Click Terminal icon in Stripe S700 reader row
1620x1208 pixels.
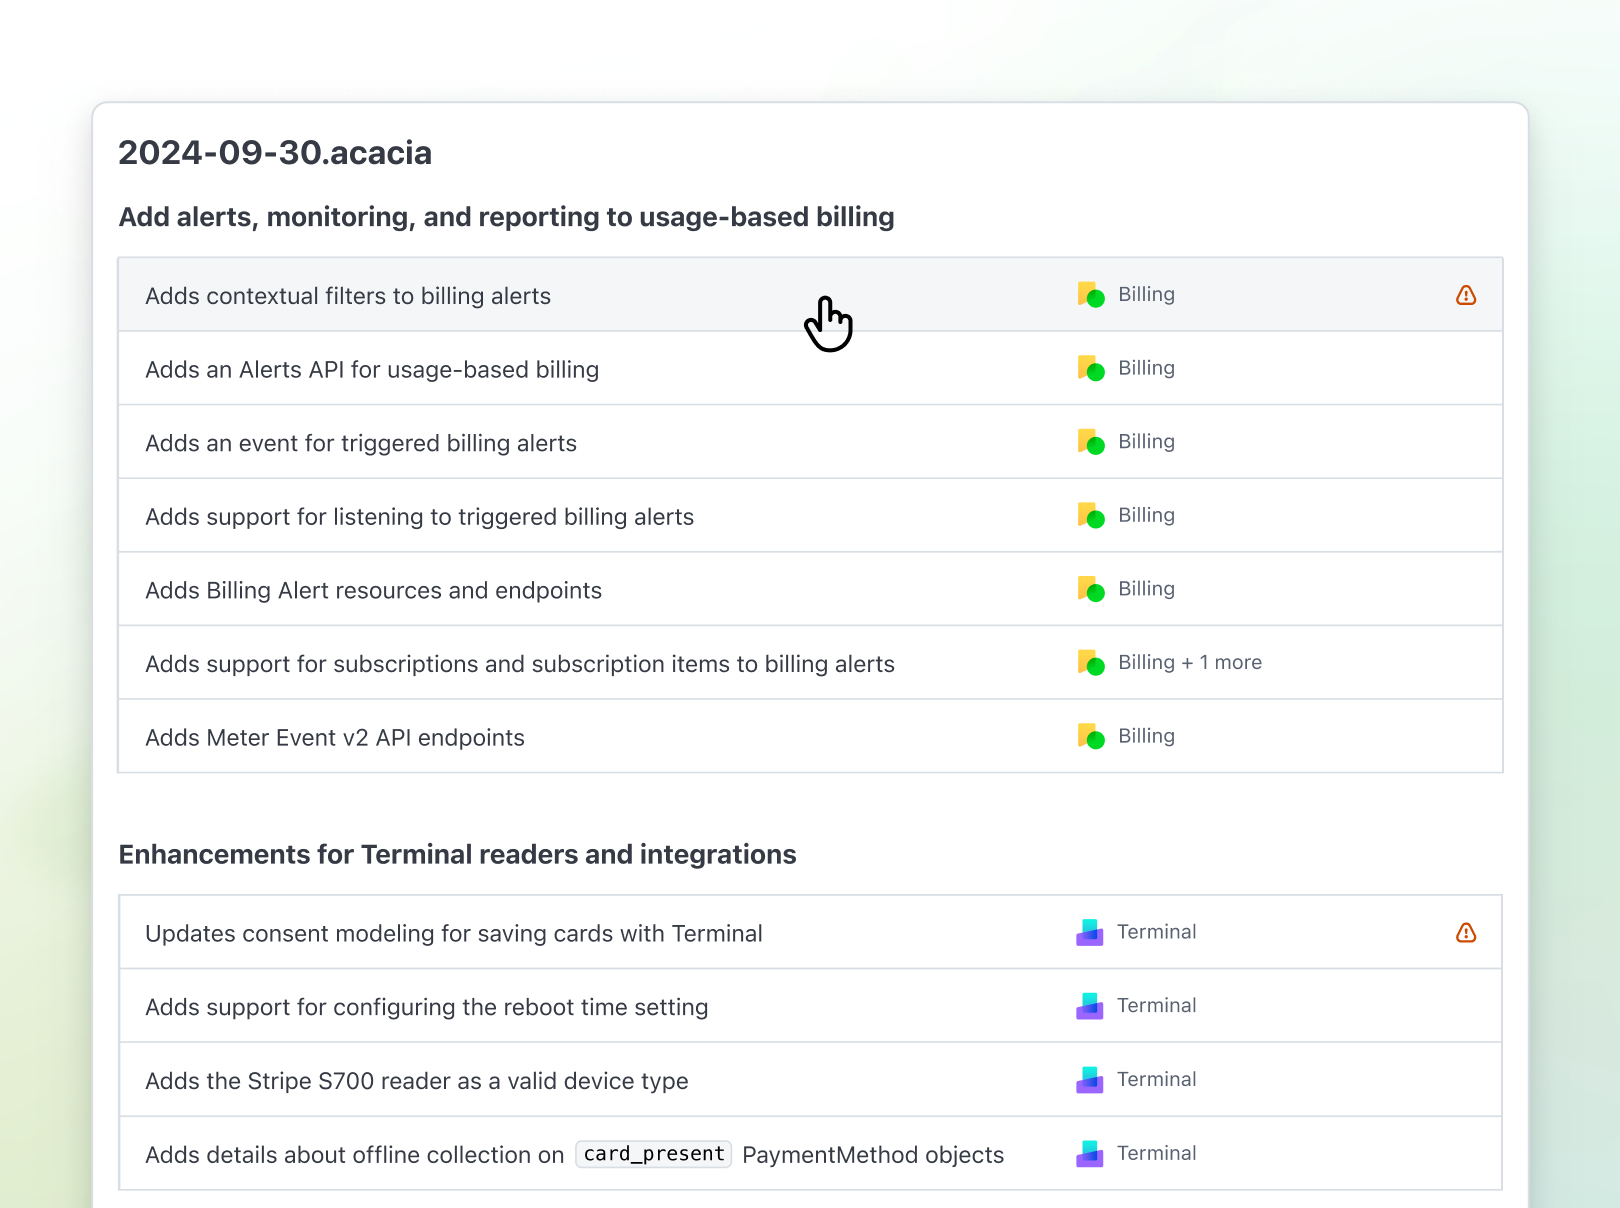click(x=1090, y=1080)
